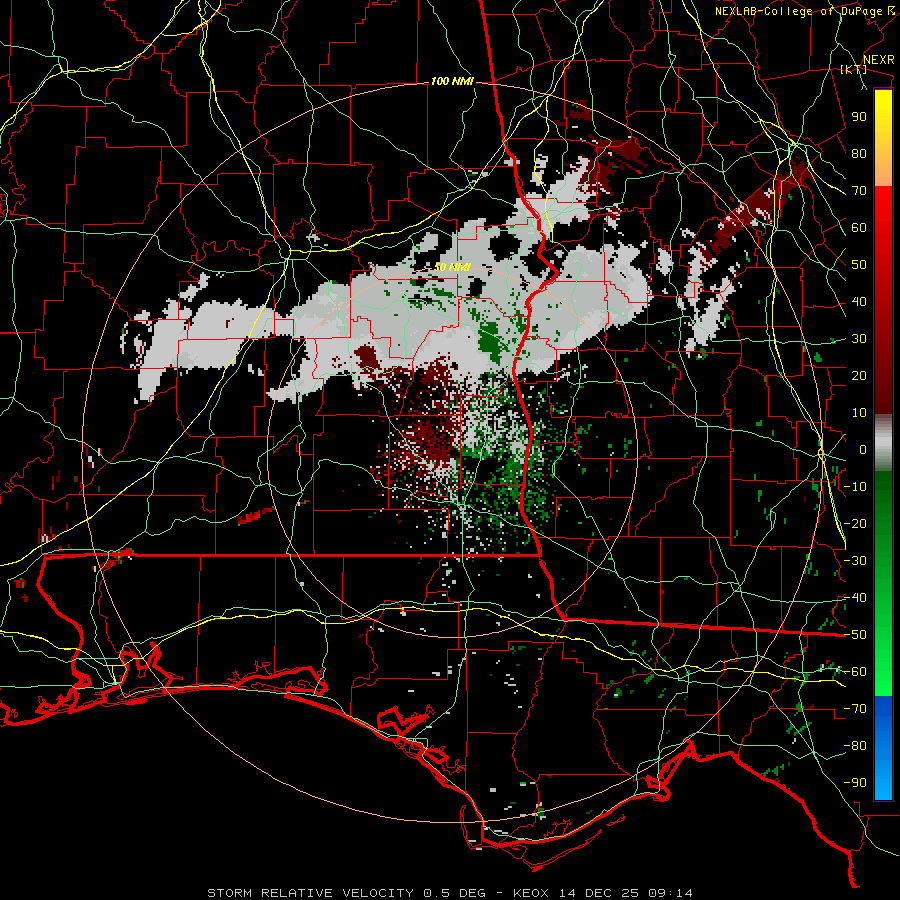The height and width of the screenshot is (900, 900).
Task: Click the 50 value on the velocity scale
Action: (x=859, y=265)
